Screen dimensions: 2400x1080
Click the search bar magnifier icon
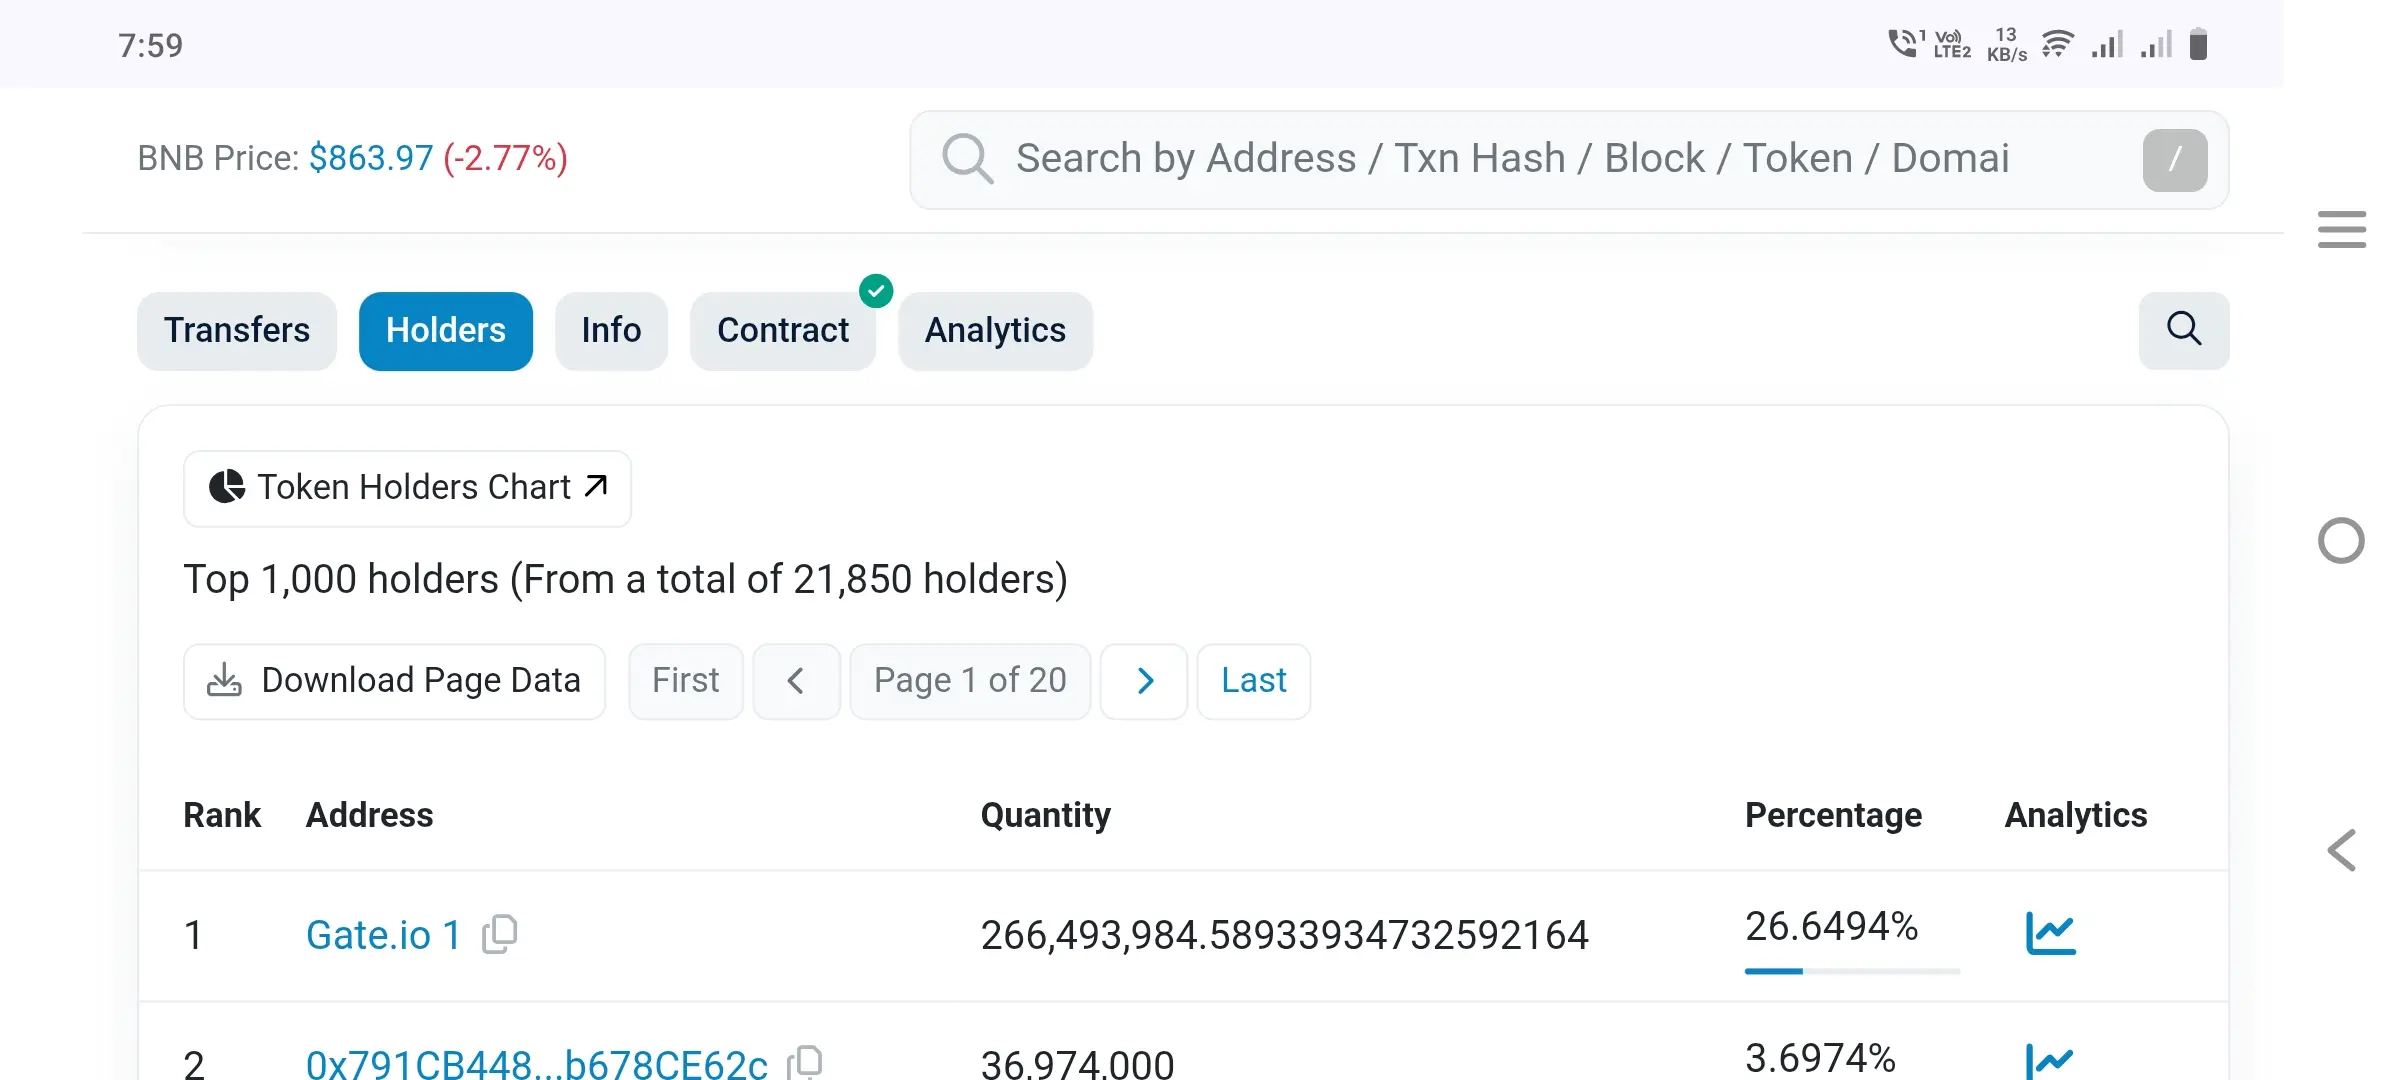(967, 159)
